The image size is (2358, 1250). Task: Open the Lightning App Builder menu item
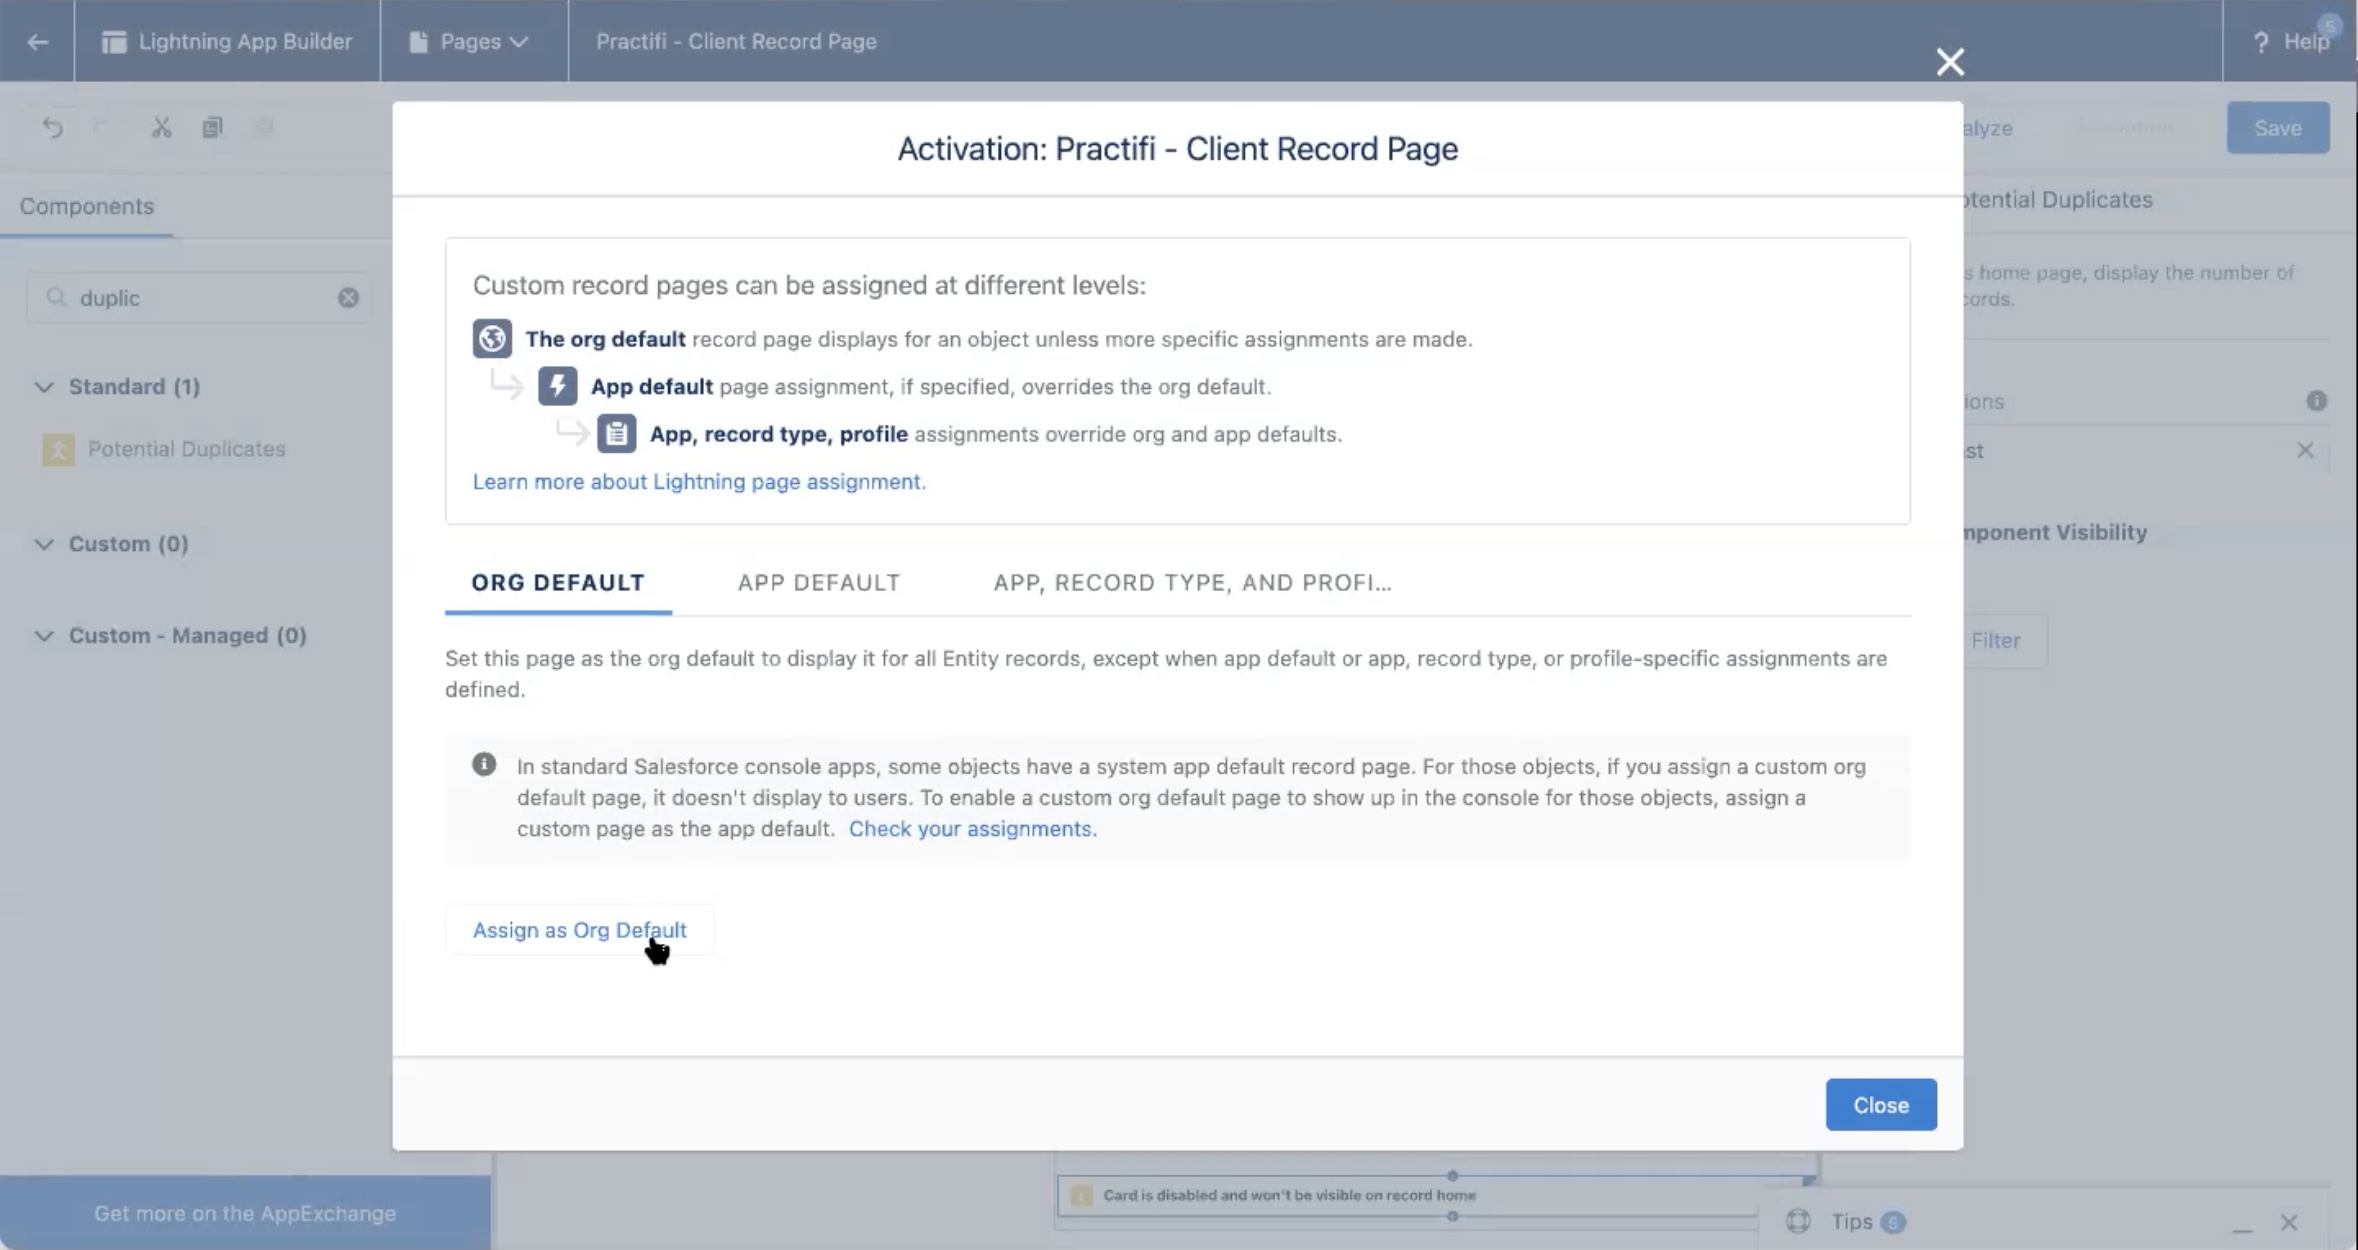click(x=227, y=41)
